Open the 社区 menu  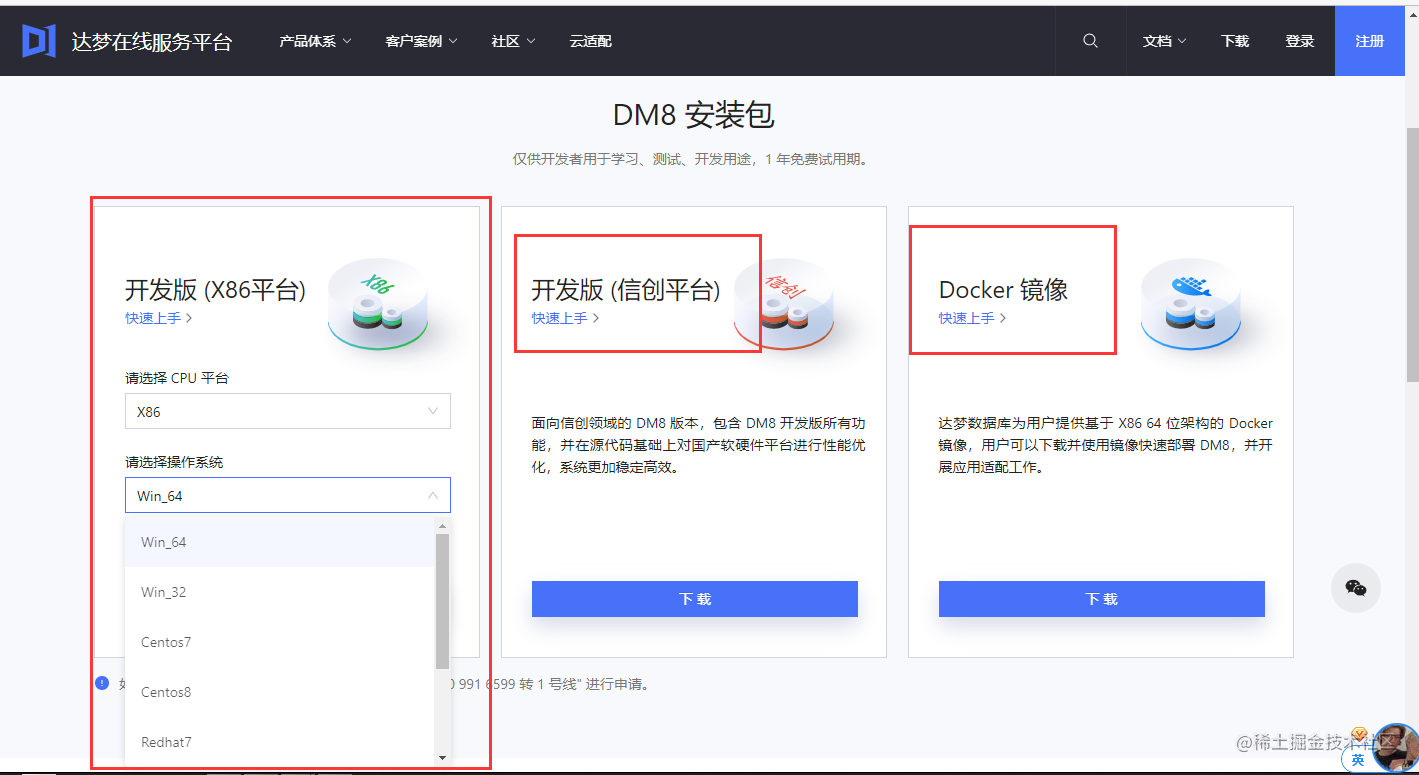coord(511,41)
